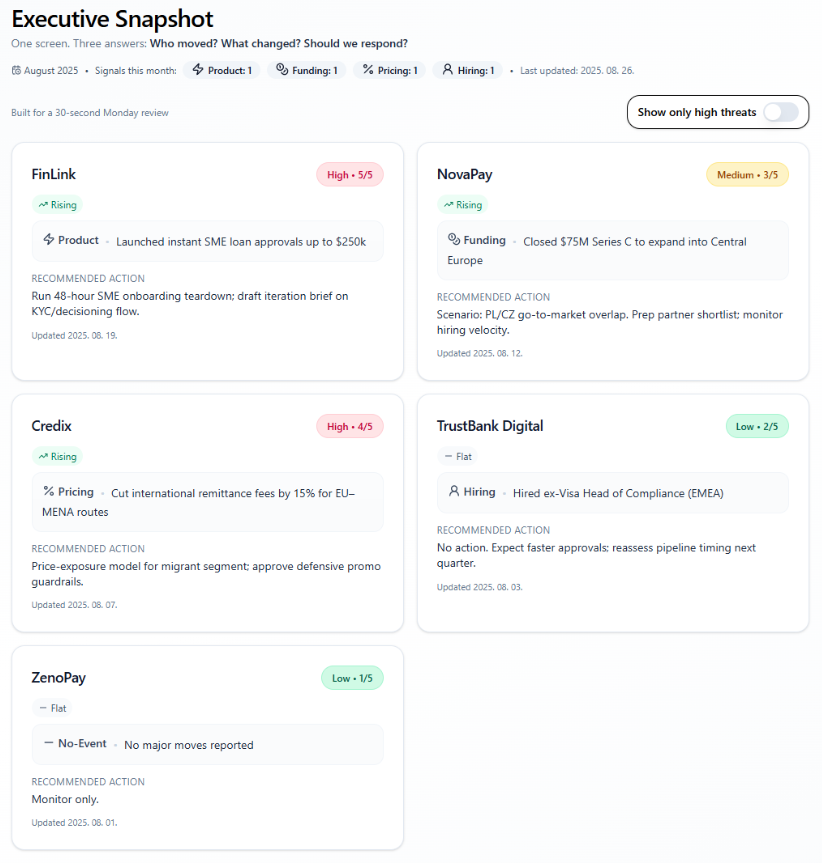Click the Product lightning icon on FinLink card
The height and width of the screenshot is (864, 822).
point(48,240)
